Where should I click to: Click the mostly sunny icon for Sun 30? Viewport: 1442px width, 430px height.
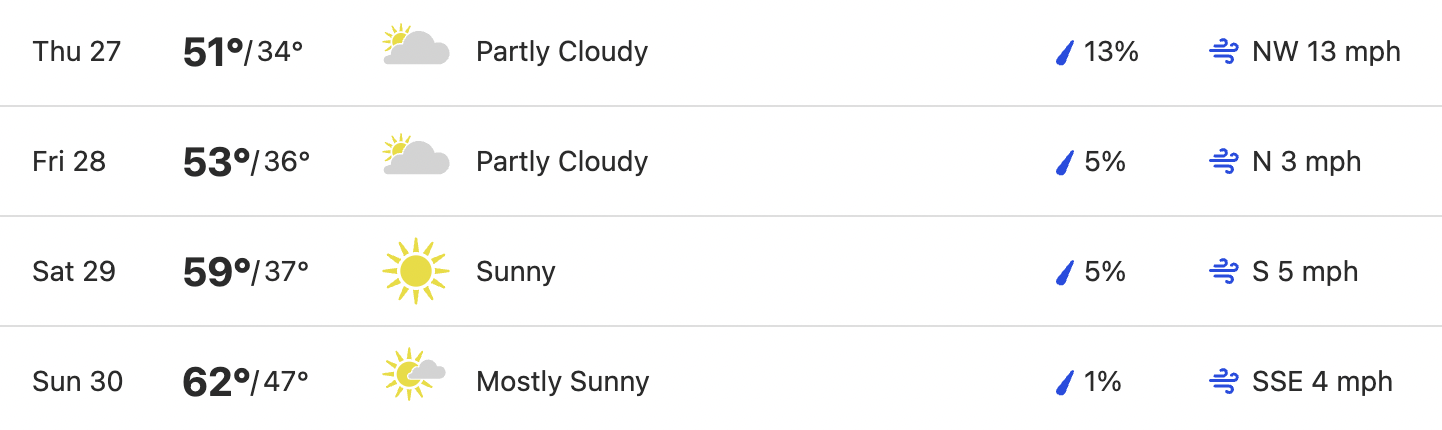pyautogui.click(x=414, y=375)
